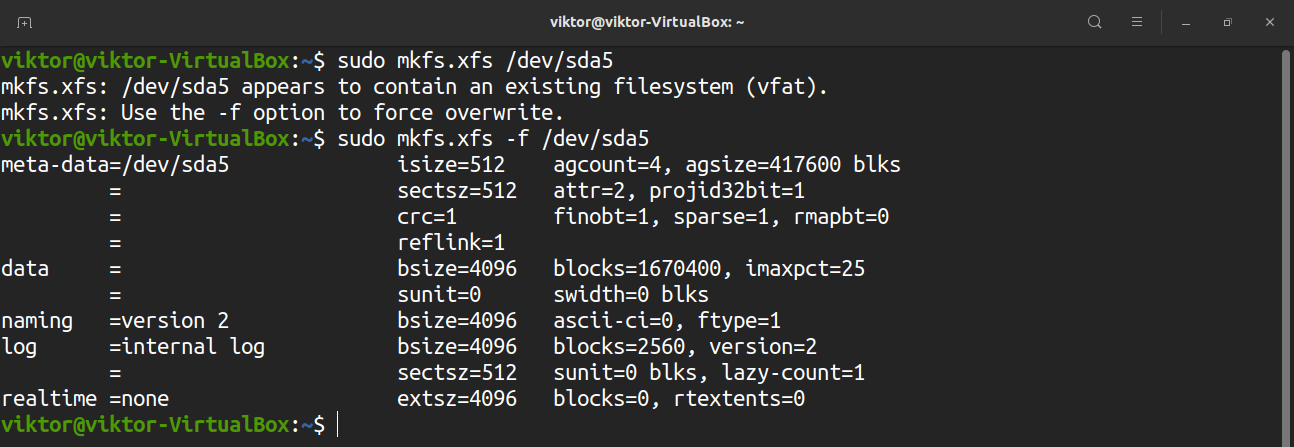
Task: Click the 'agcount=4, agsize=417600 blks' text
Action: pos(727,164)
